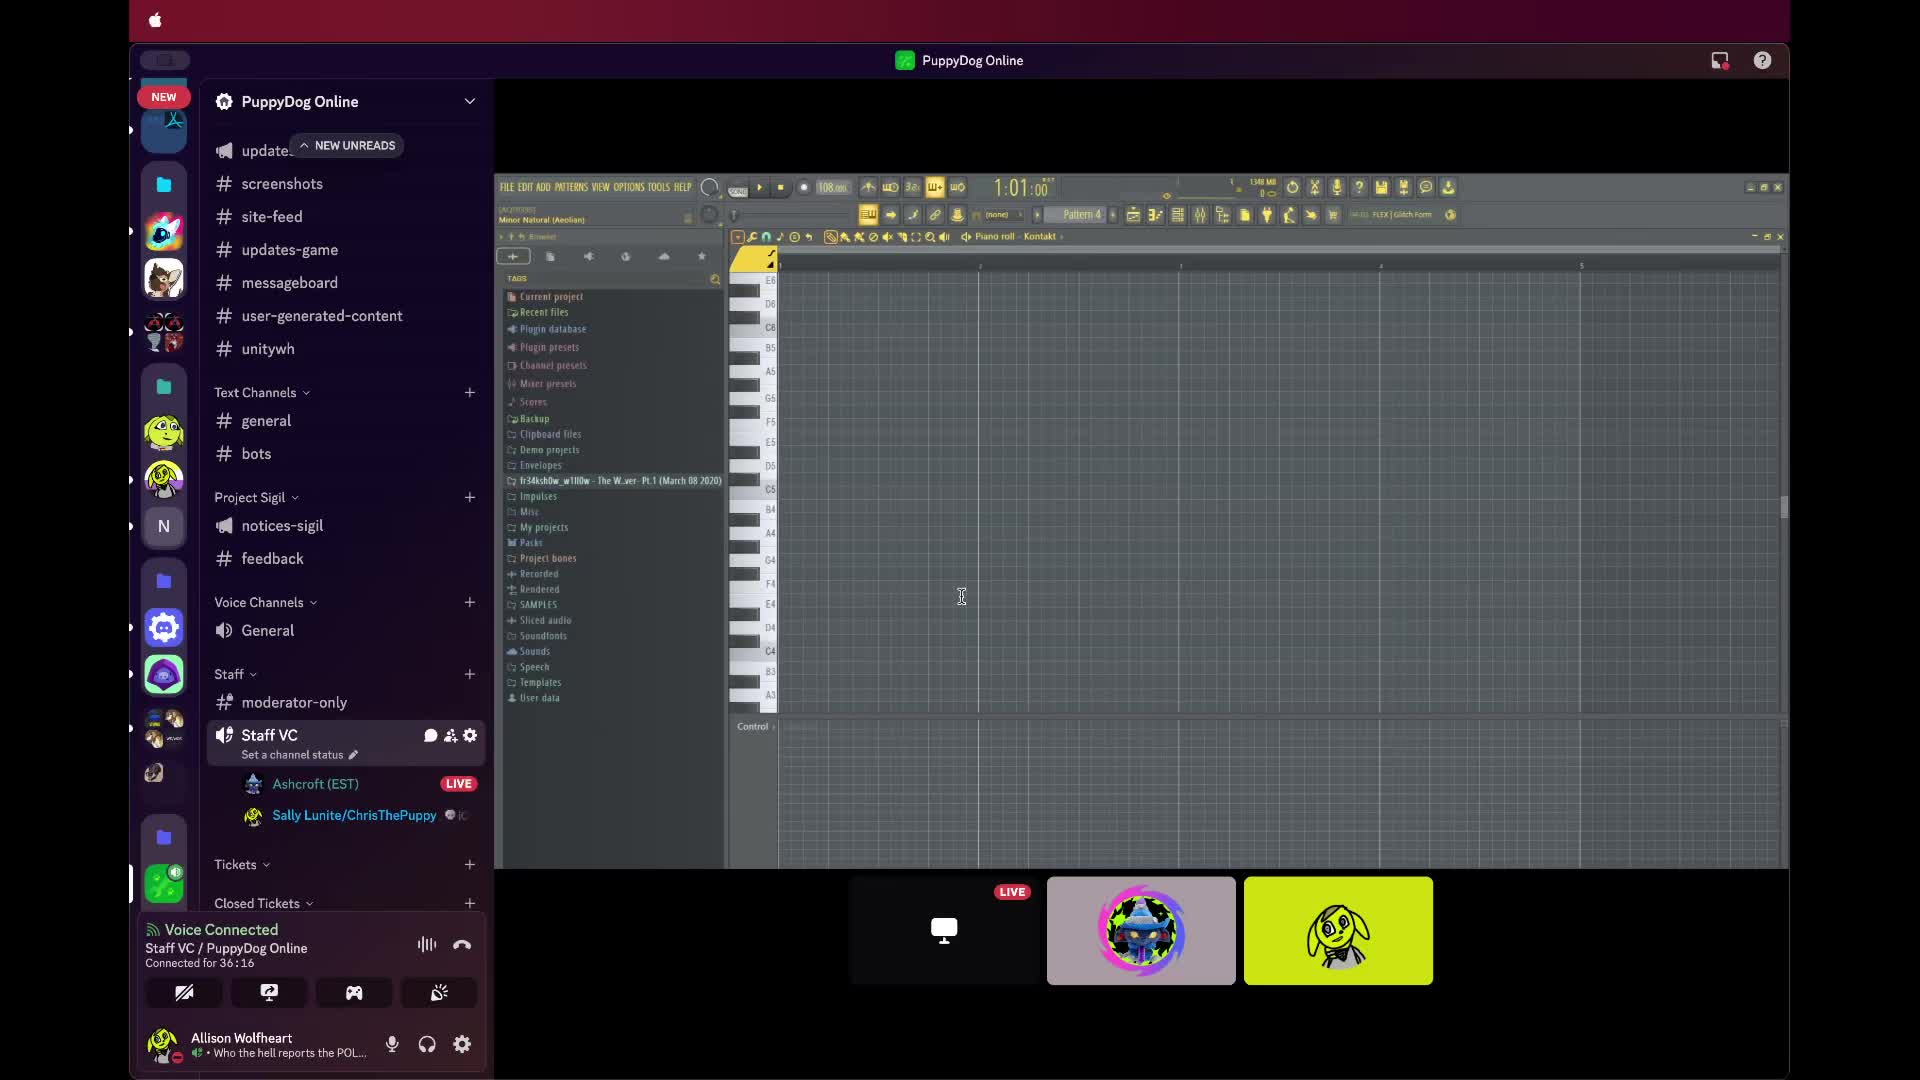Collapse the Project Sigil category
The width and height of the screenshot is (1920, 1080).
(x=256, y=498)
